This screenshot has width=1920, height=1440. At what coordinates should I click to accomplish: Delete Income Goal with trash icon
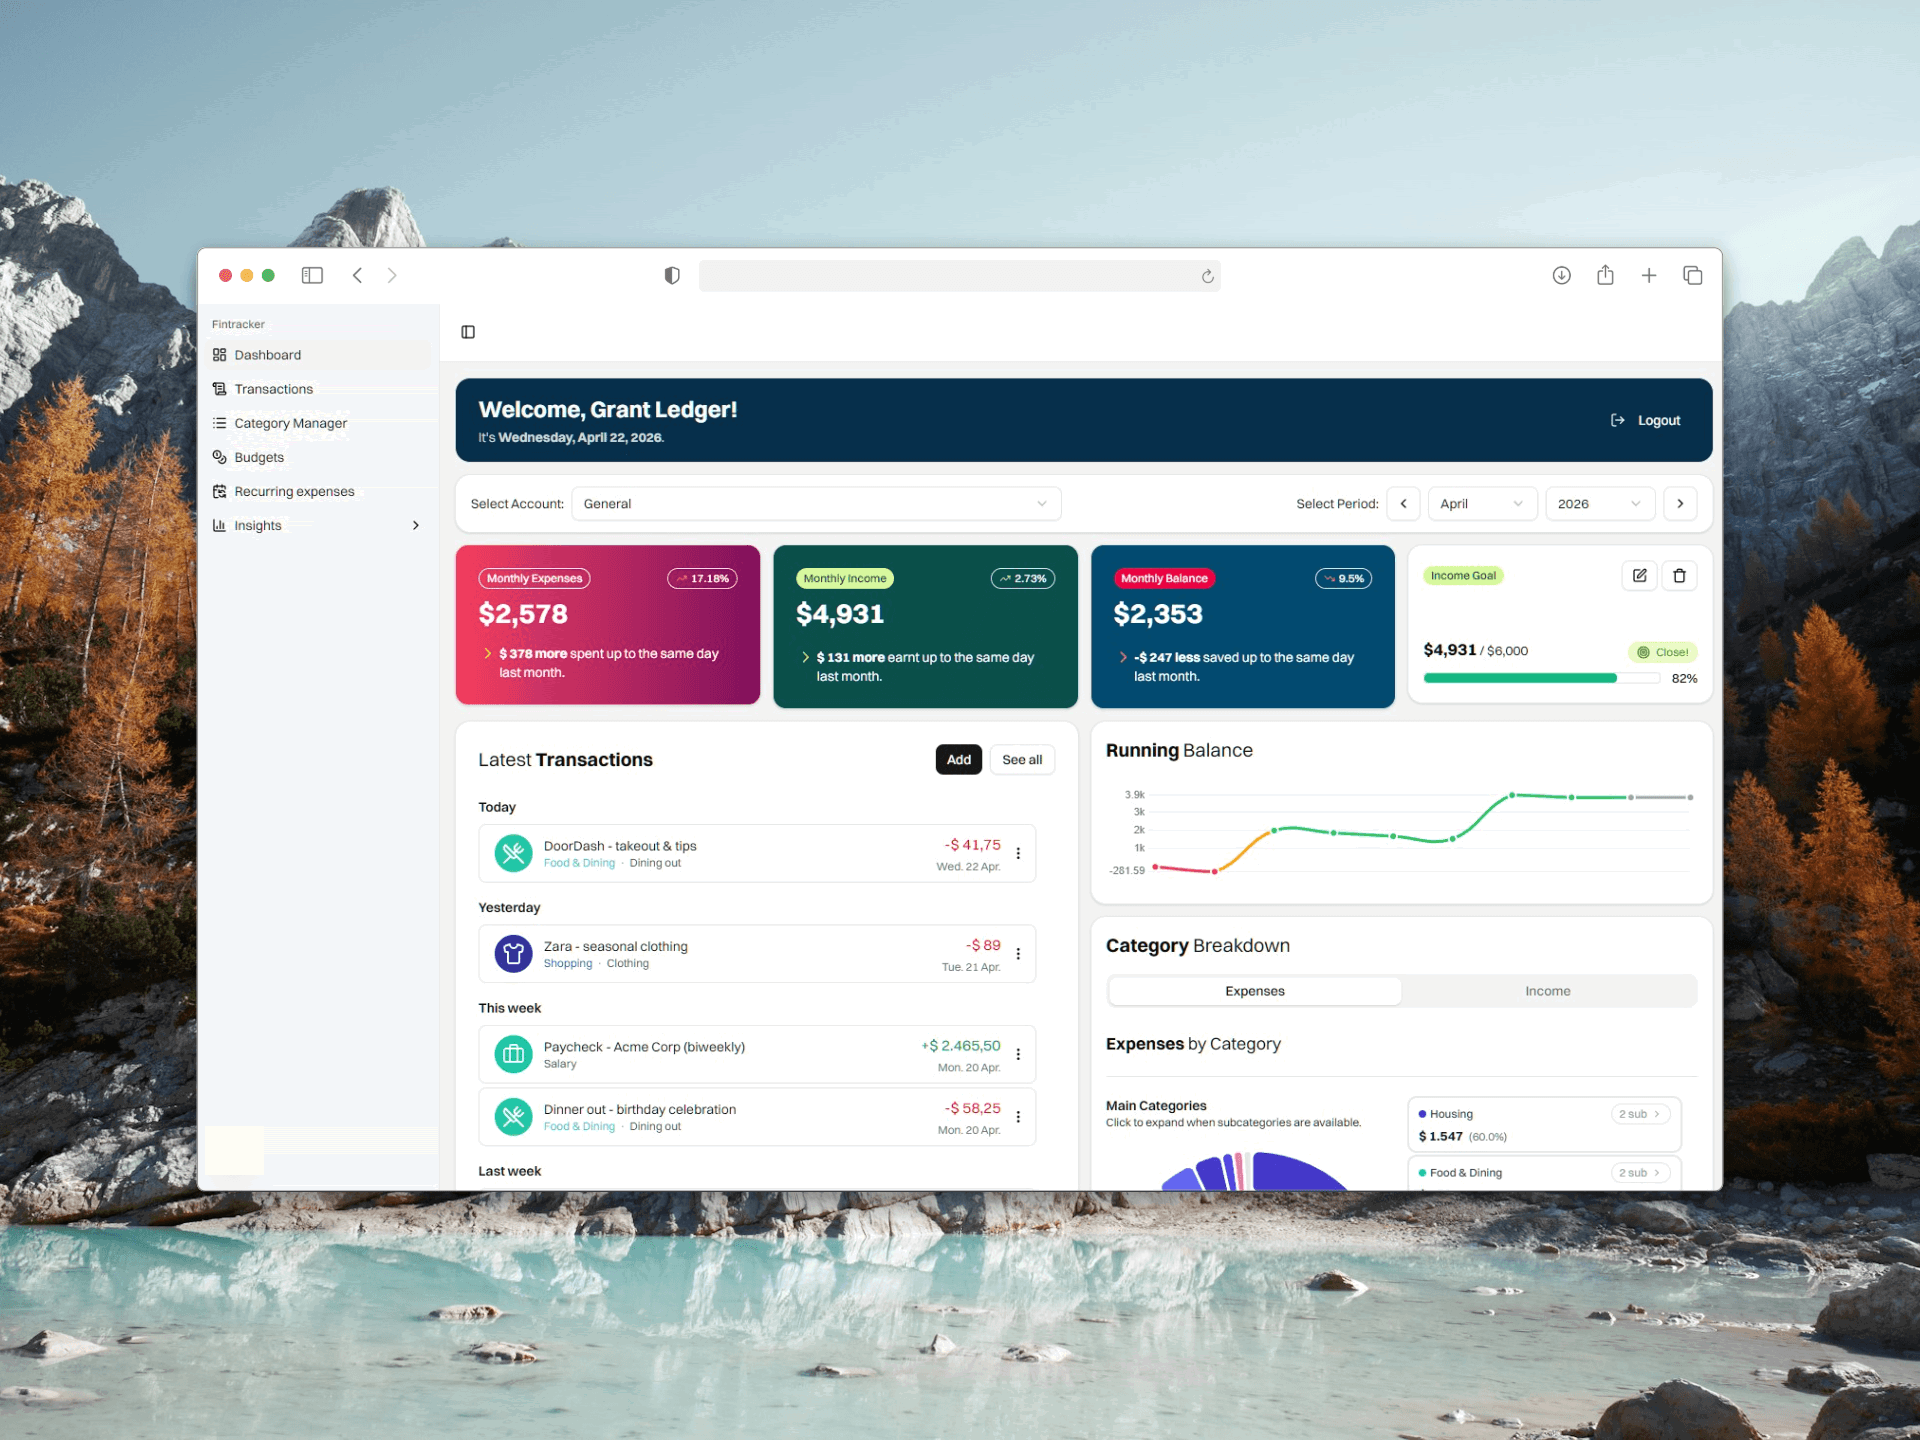(x=1679, y=575)
